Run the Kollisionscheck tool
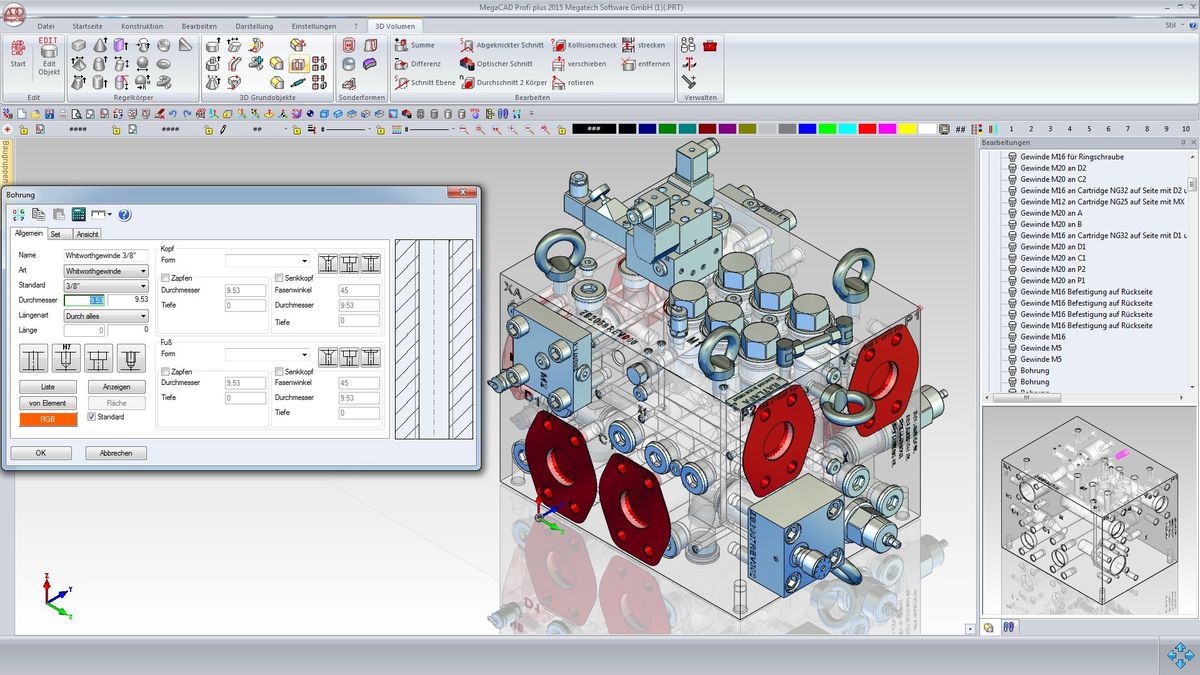The width and height of the screenshot is (1200, 675). (x=558, y=45)
